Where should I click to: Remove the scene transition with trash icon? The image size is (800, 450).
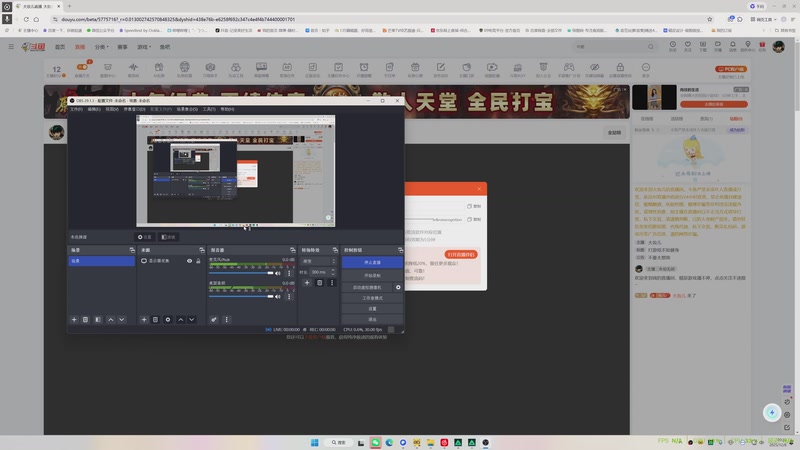pyautogui.click(x=319, y=283)
